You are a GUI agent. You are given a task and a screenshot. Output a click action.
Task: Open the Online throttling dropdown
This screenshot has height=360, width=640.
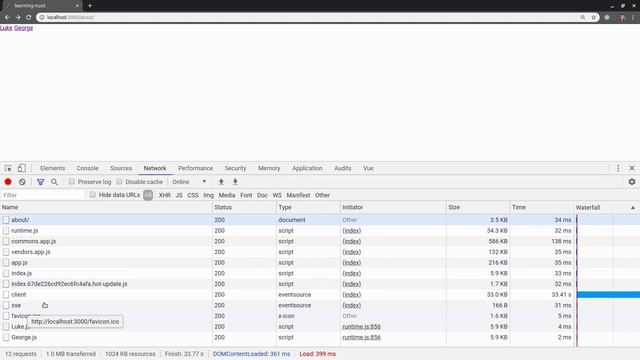[189, 182]
